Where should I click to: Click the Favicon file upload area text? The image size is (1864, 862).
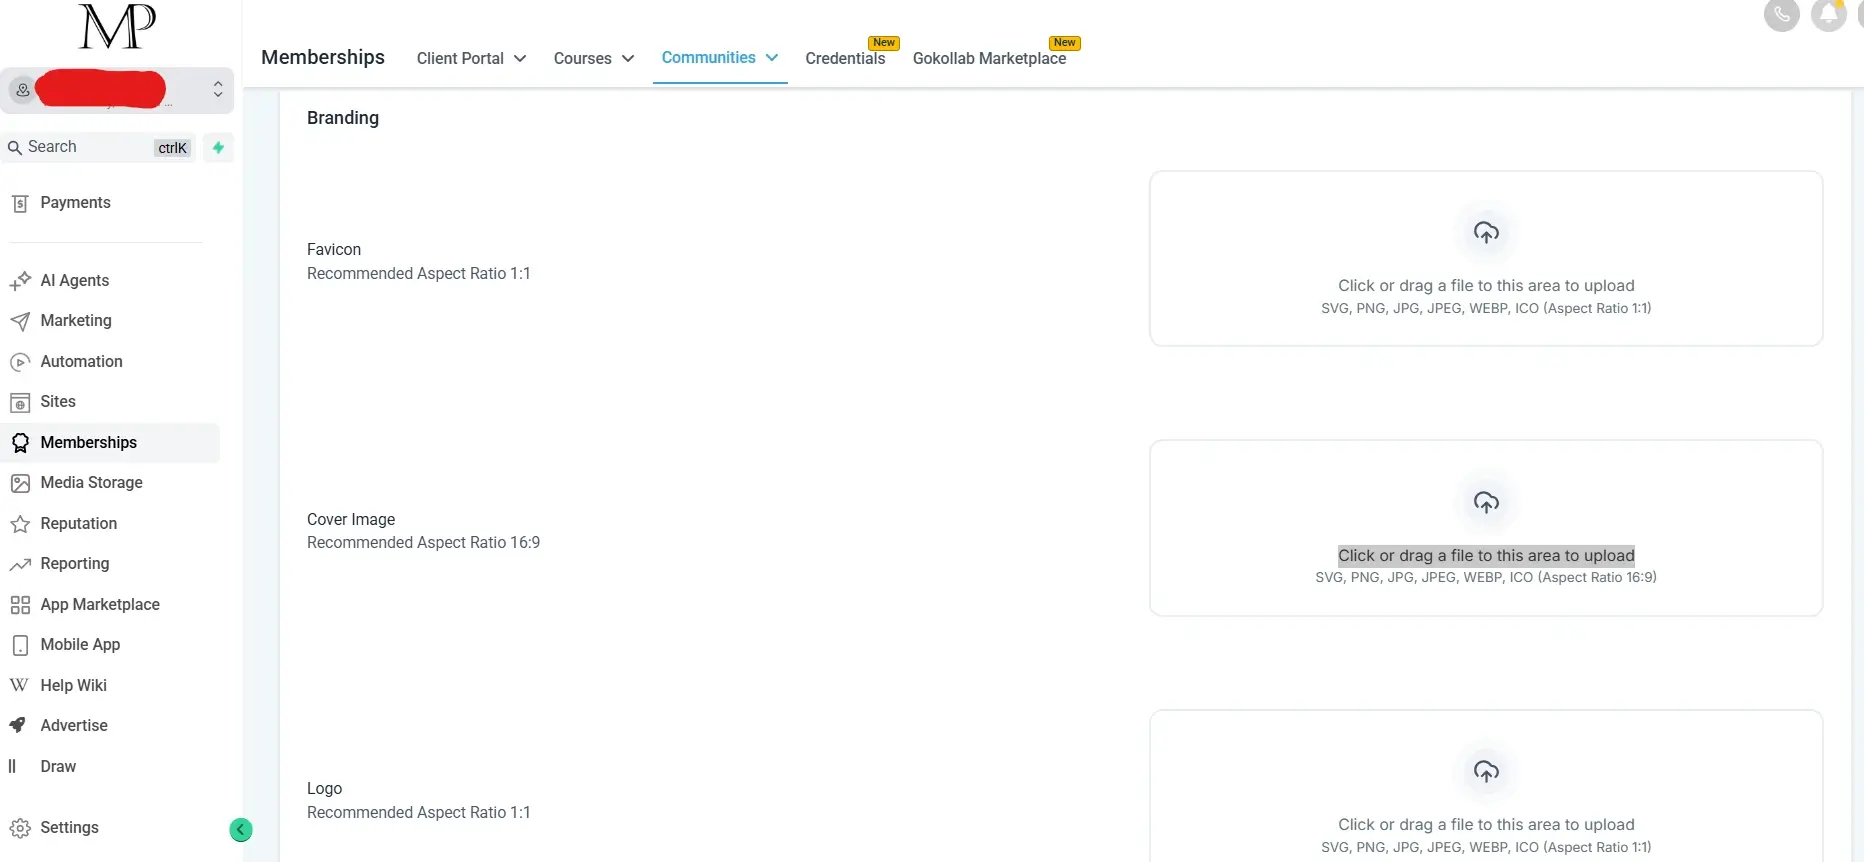[x=1486, y=286]
